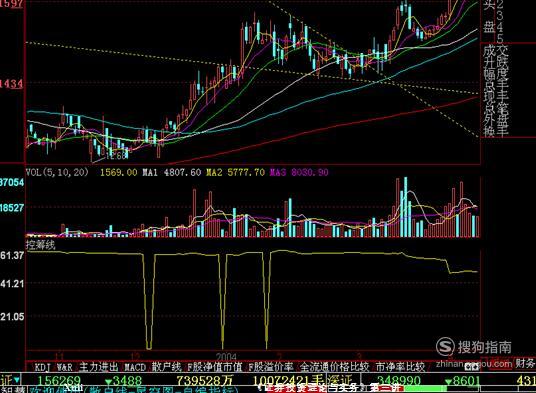
Task: Select the KDJ indicator tab
Action: point(42,367)
